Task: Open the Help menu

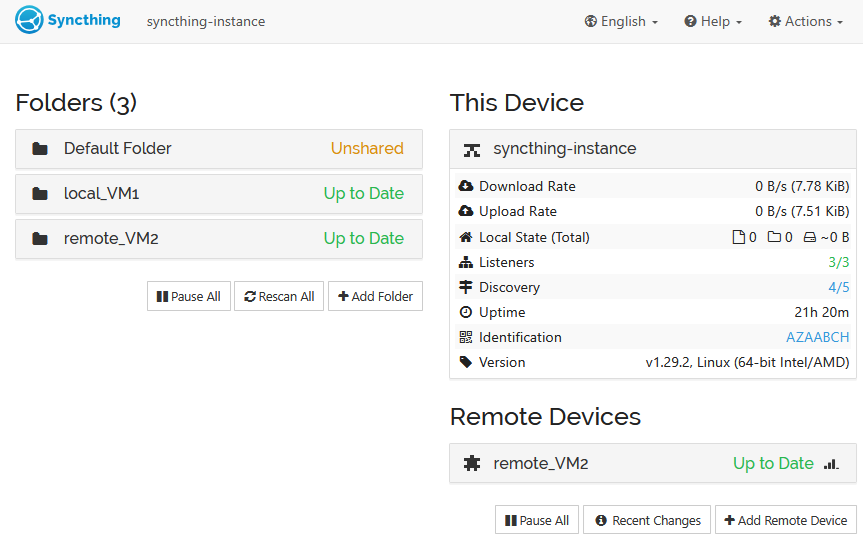Action: [x=713, y=21]
